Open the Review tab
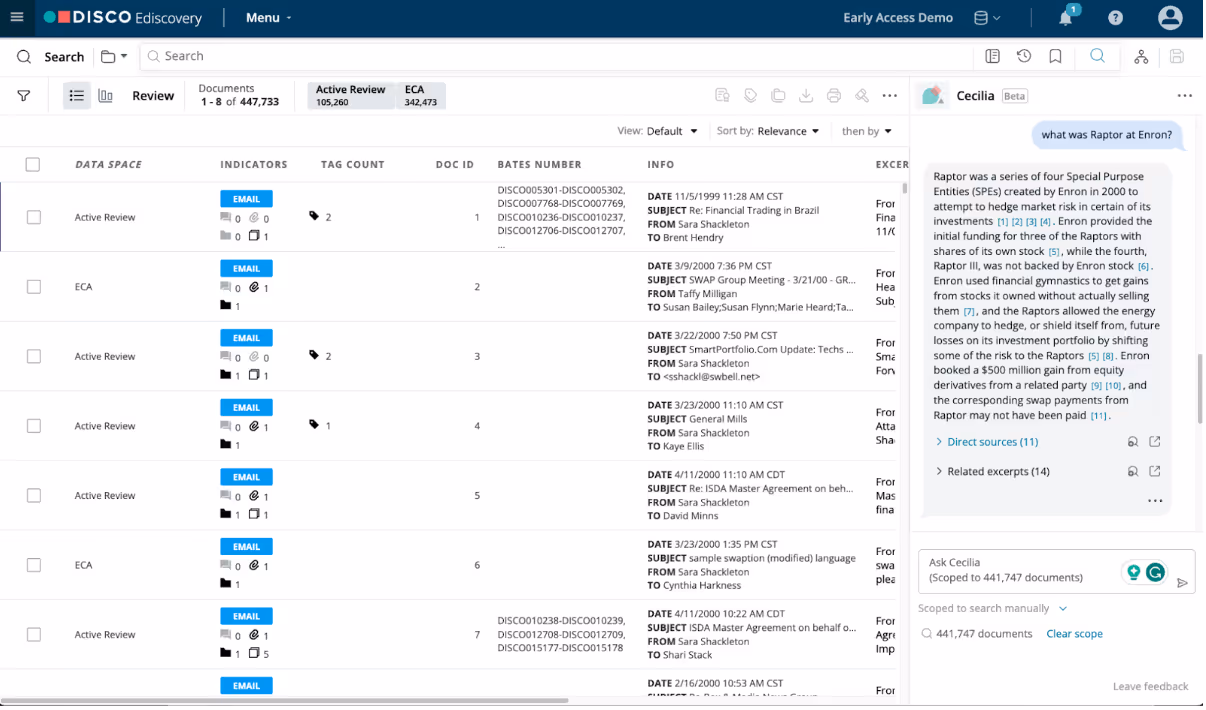This screenshot has width=1206, height=710. click(x=153, y=96)
